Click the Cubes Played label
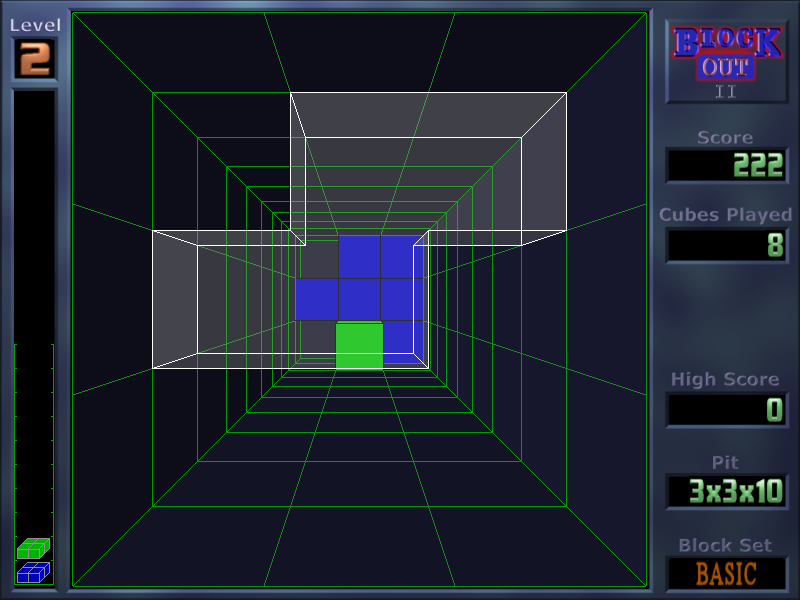 click(725, 215)
